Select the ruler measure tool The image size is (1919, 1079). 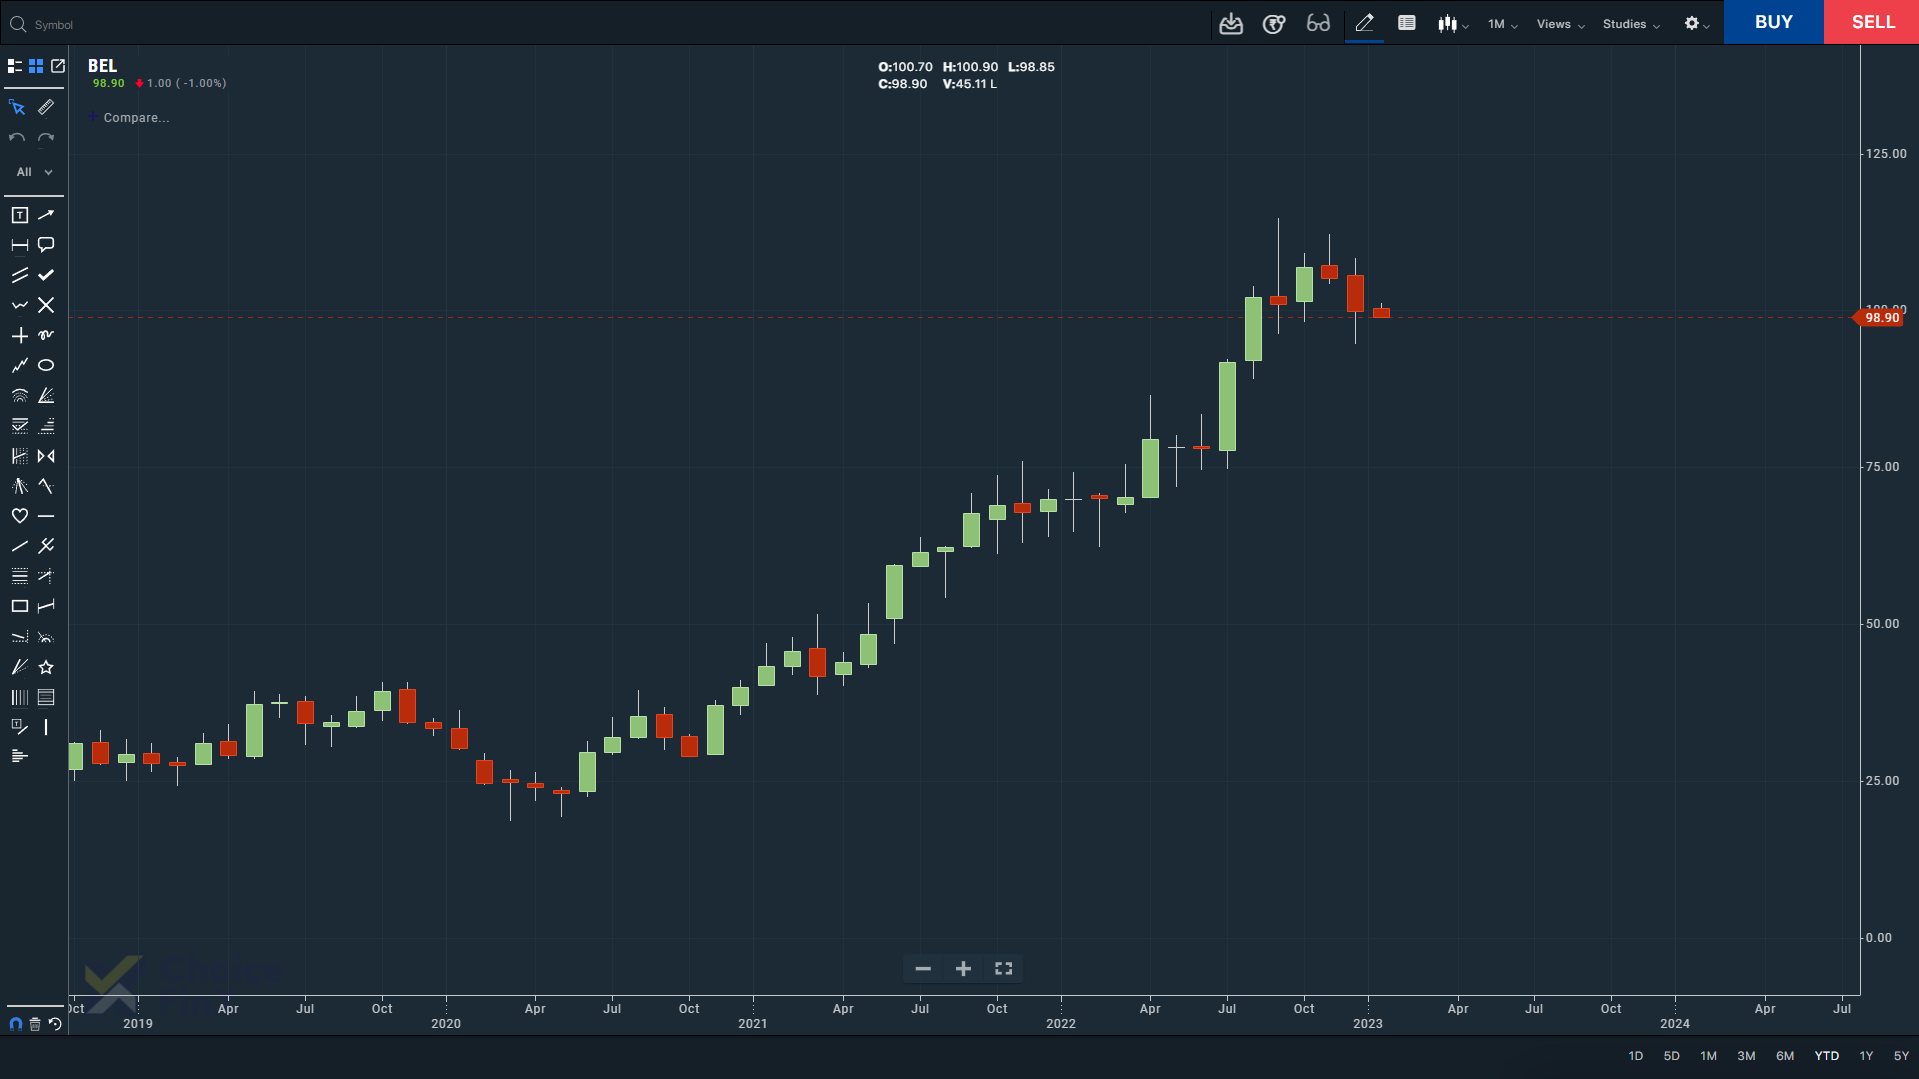46,107
